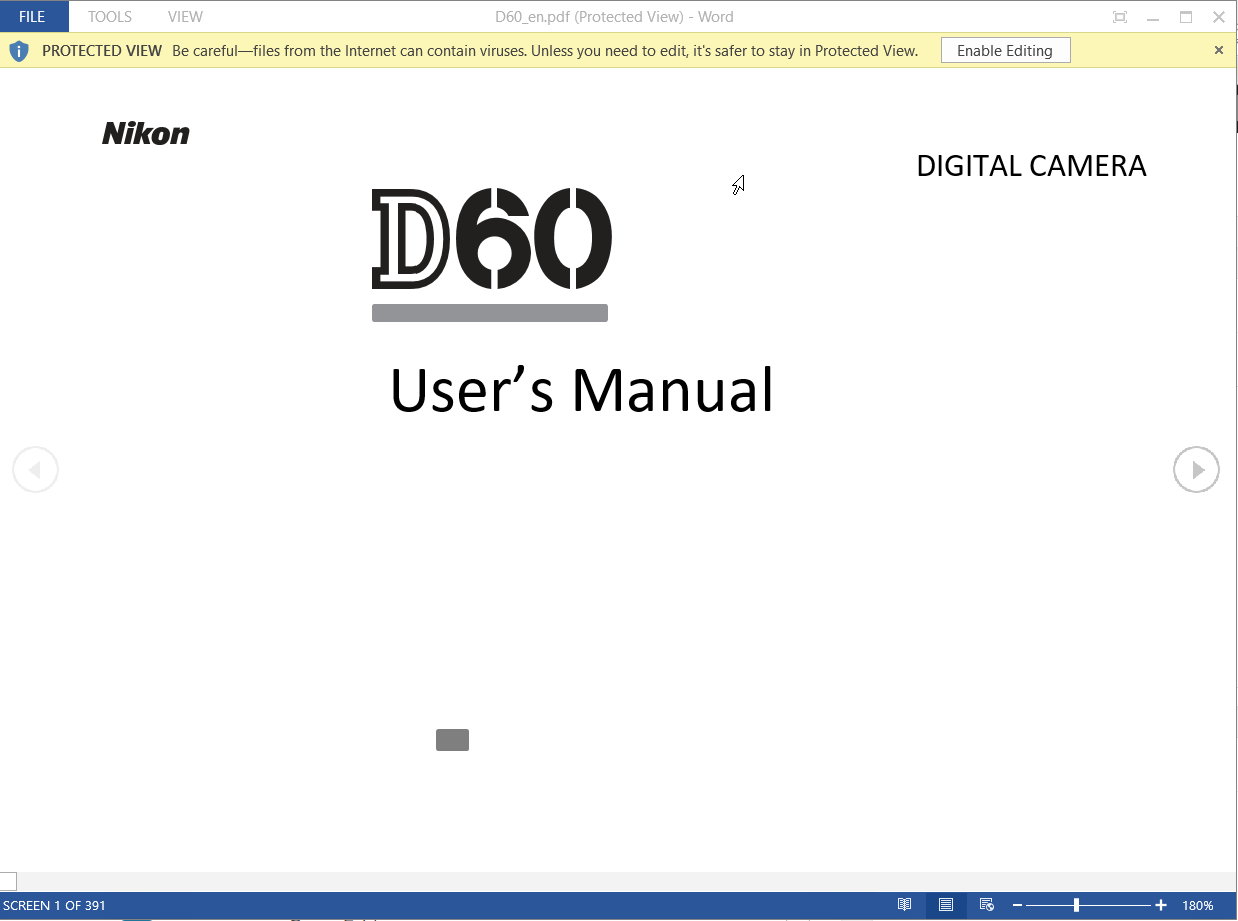The height and width of the screenshot is (921, 1238).
Task: Click the User's Manual title text
Action: click(581, 390)
